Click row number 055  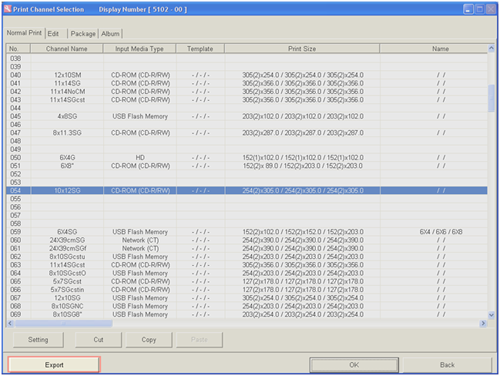pos(15,199)
